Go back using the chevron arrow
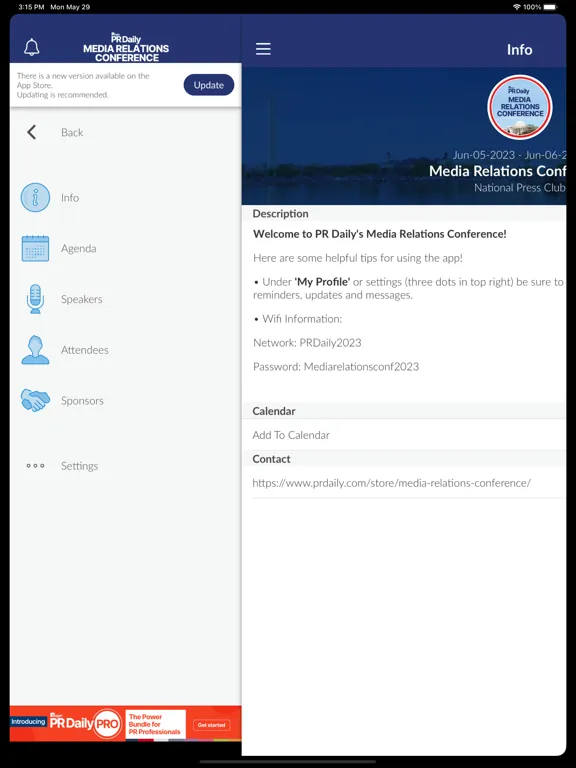The width and height of the screenshot is (576, 768). (x=31, y=132)
